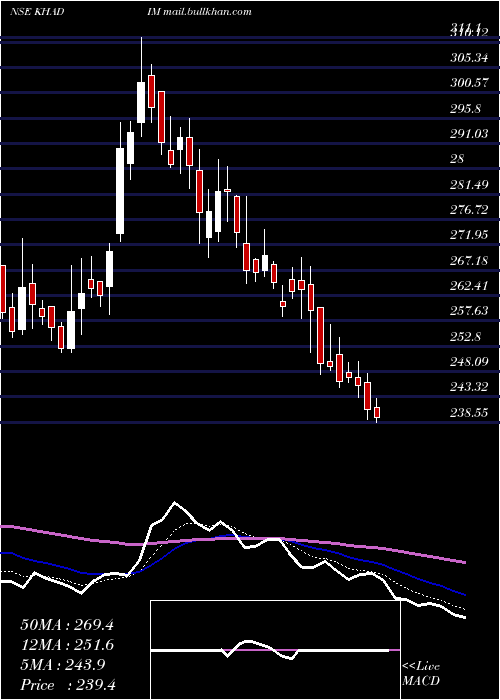Viewport: 500px width, 700px height.
Task: Click the Price : 239.4 readout
Action: 68,685
